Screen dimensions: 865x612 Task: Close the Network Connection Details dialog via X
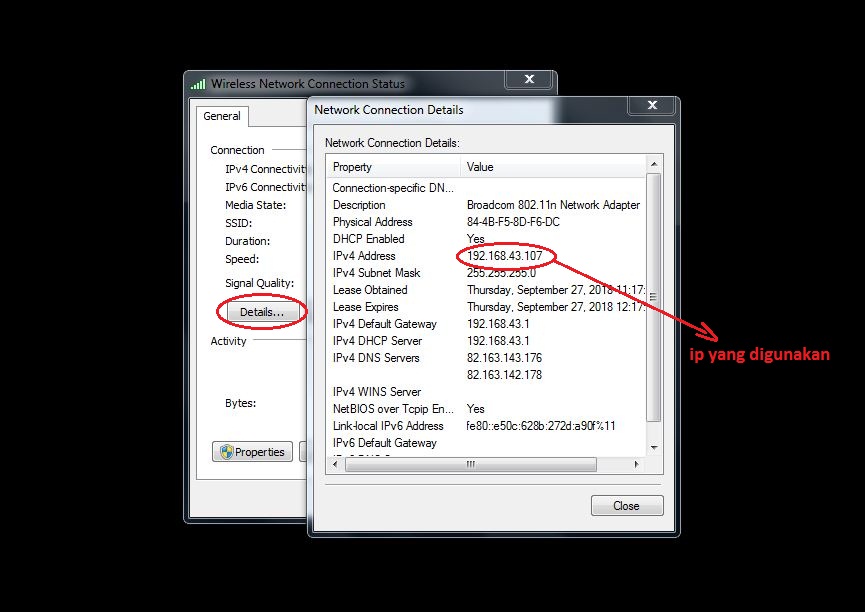tap(652, 105)
